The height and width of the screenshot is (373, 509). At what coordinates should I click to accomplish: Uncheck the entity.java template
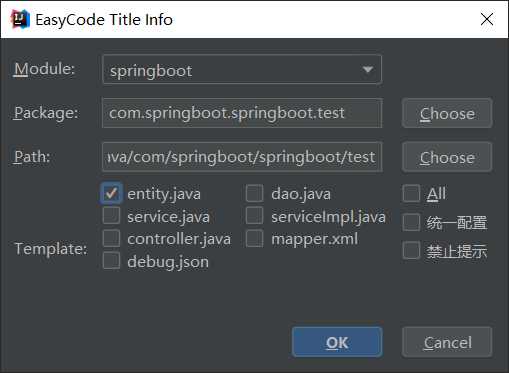pos(111,193)
